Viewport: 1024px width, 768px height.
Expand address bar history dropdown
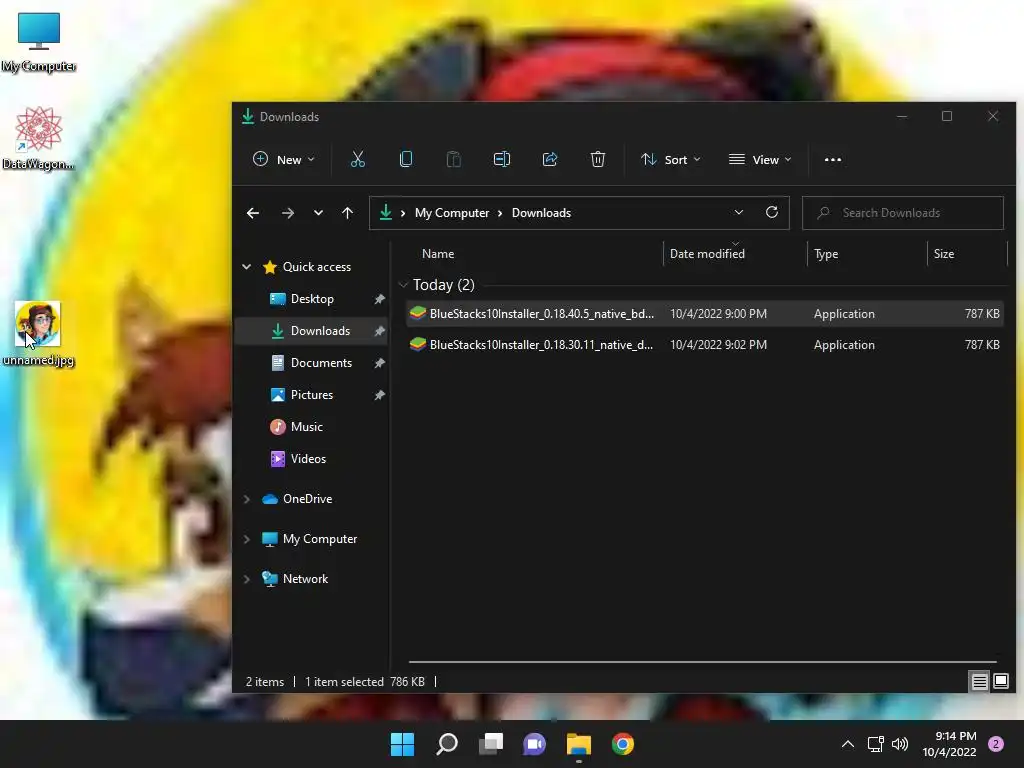click(x=739, y=212)
